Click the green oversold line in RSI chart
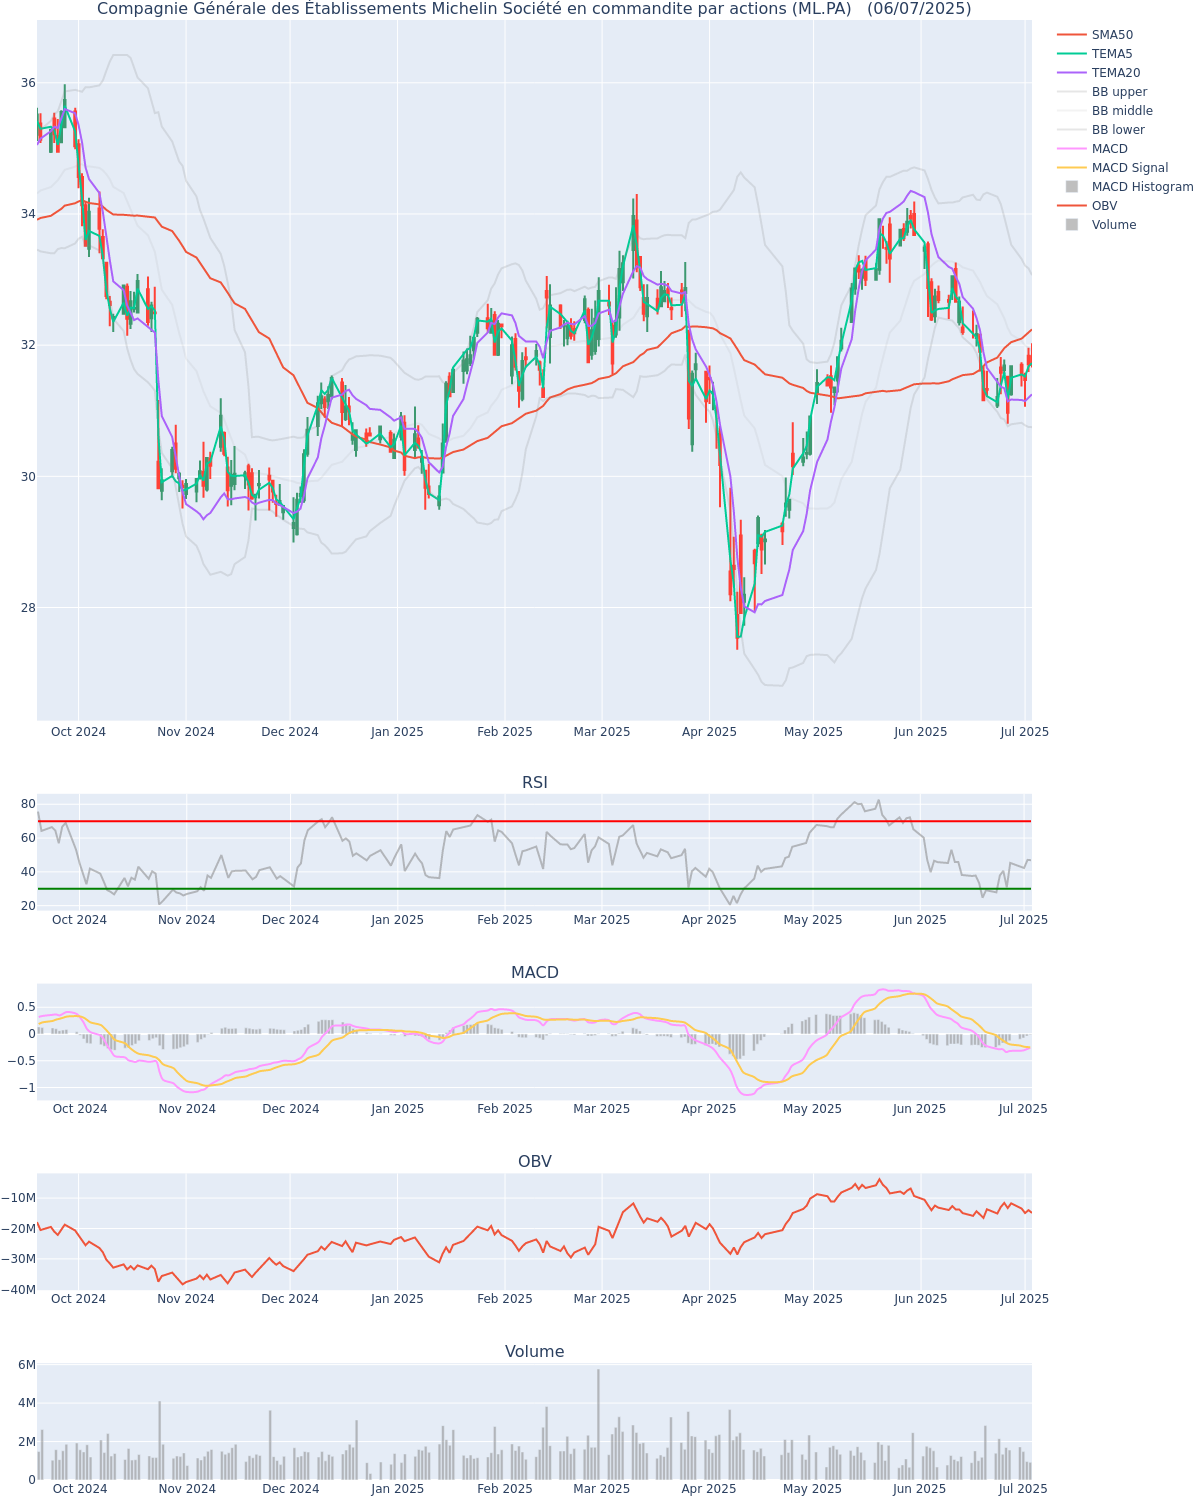1200x1500 pixels. pos(534,888)
